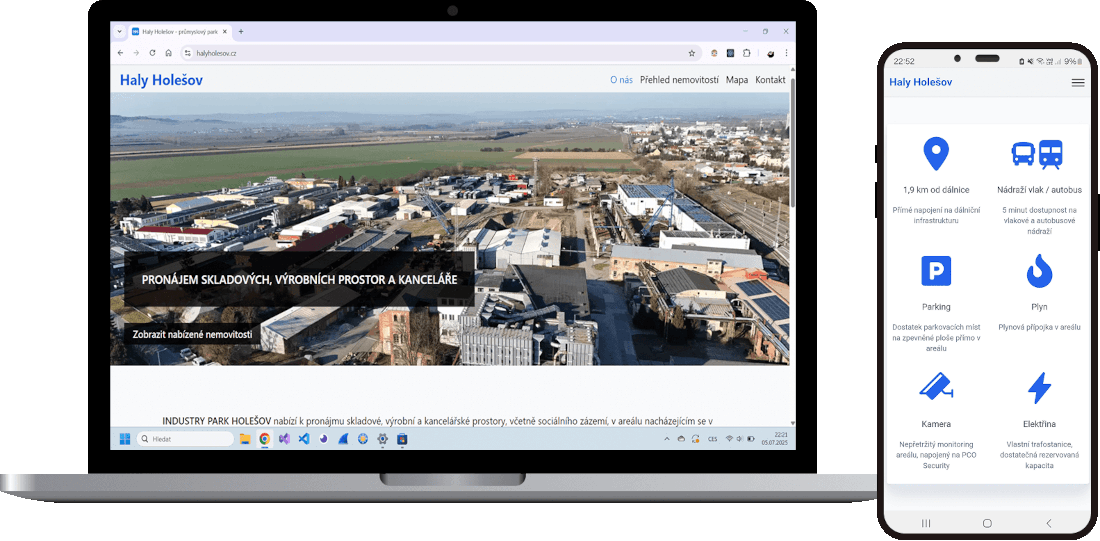
Task: Bookmark page with the star icon
Action: pyautogui.click(x=691, y=53)
